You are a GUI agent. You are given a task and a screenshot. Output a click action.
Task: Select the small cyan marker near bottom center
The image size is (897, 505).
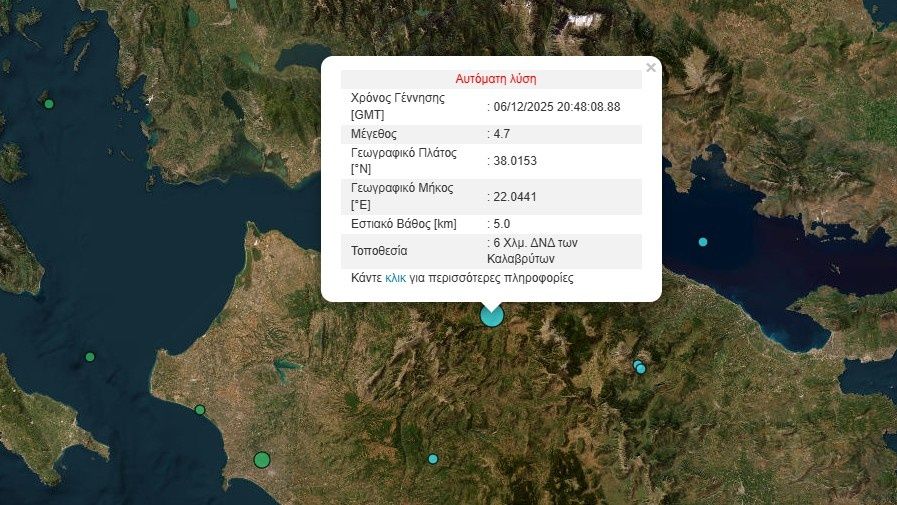pyautogui.click(x=433, y=459)
